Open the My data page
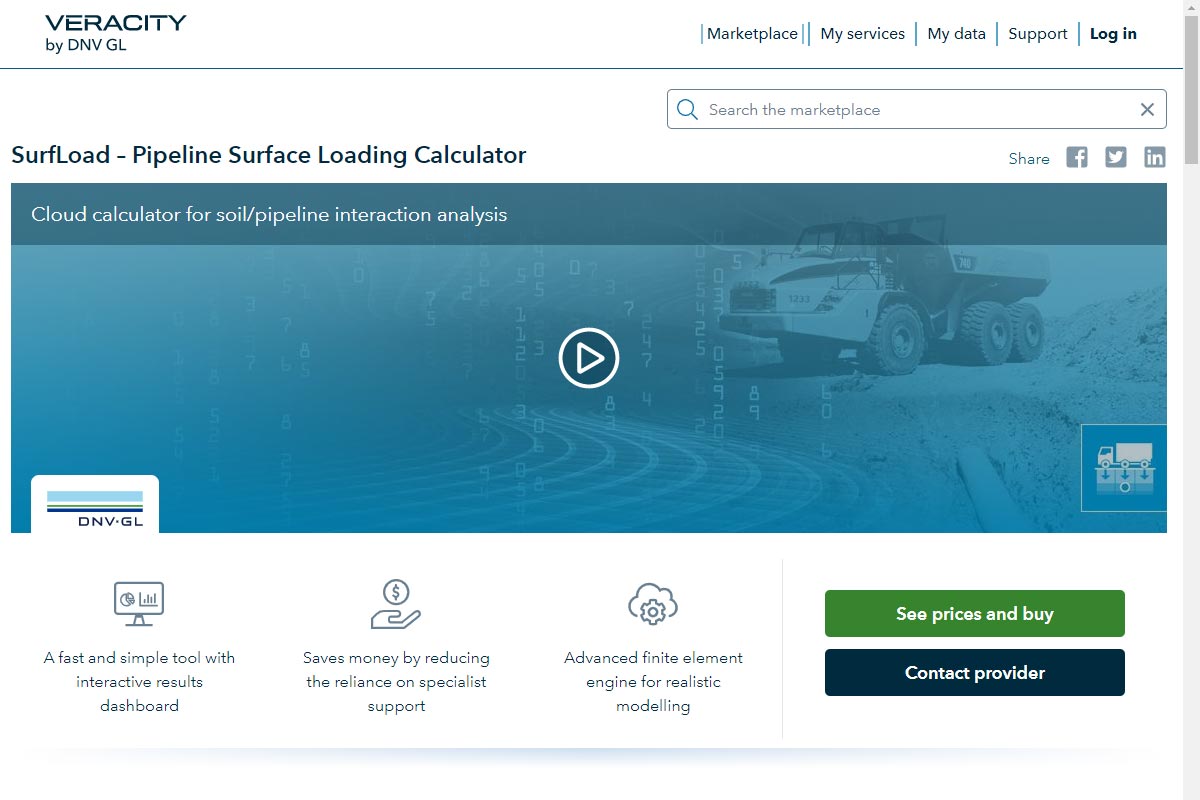The width and height of the screenshot is (1200, 800). 956,34
